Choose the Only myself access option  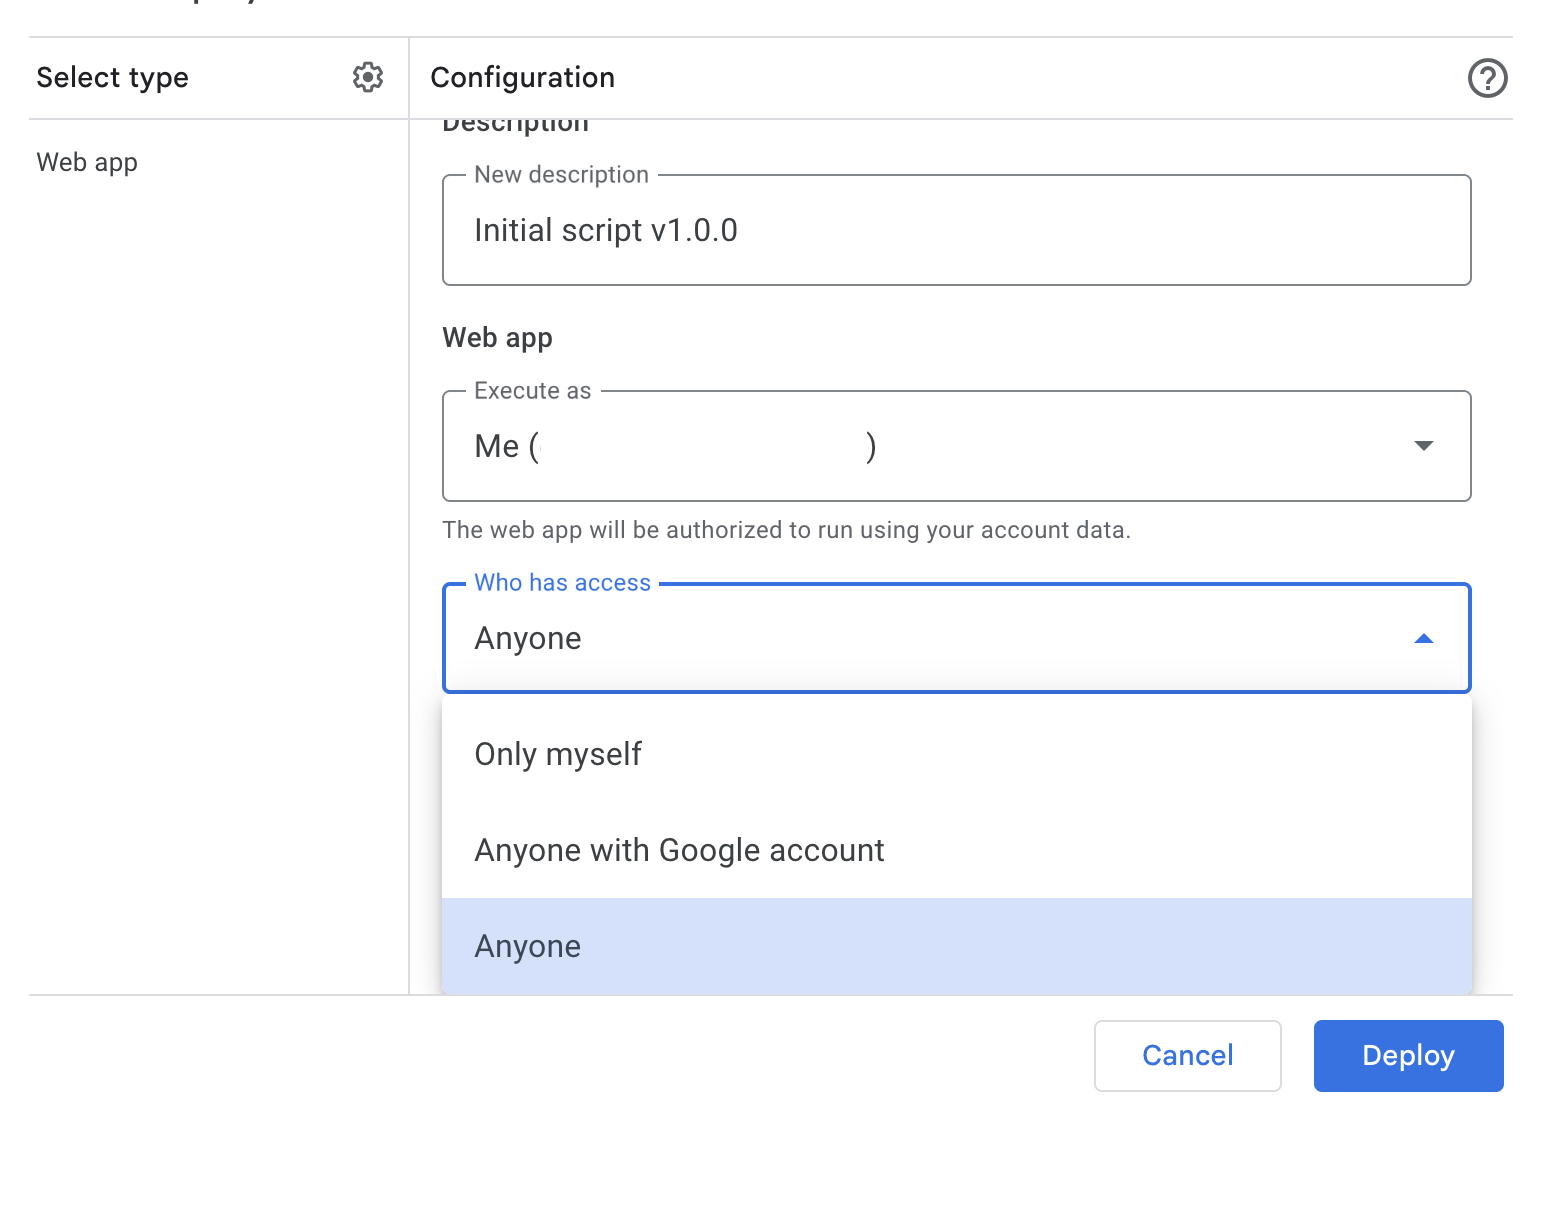(957, 754)
